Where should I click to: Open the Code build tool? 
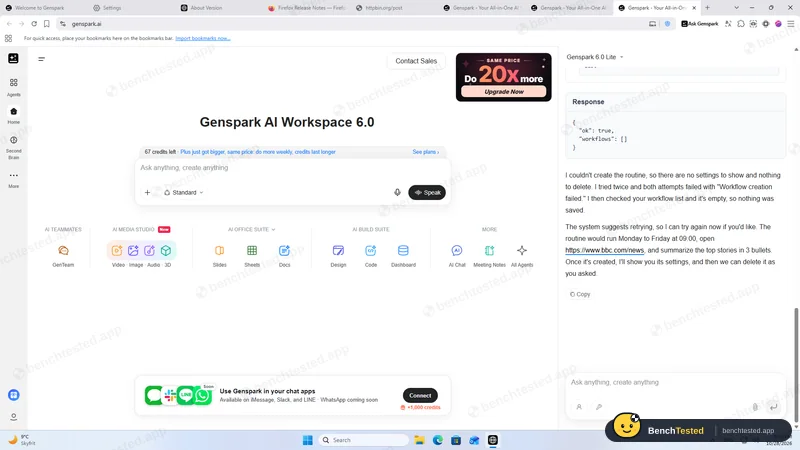tap(371, 251)
